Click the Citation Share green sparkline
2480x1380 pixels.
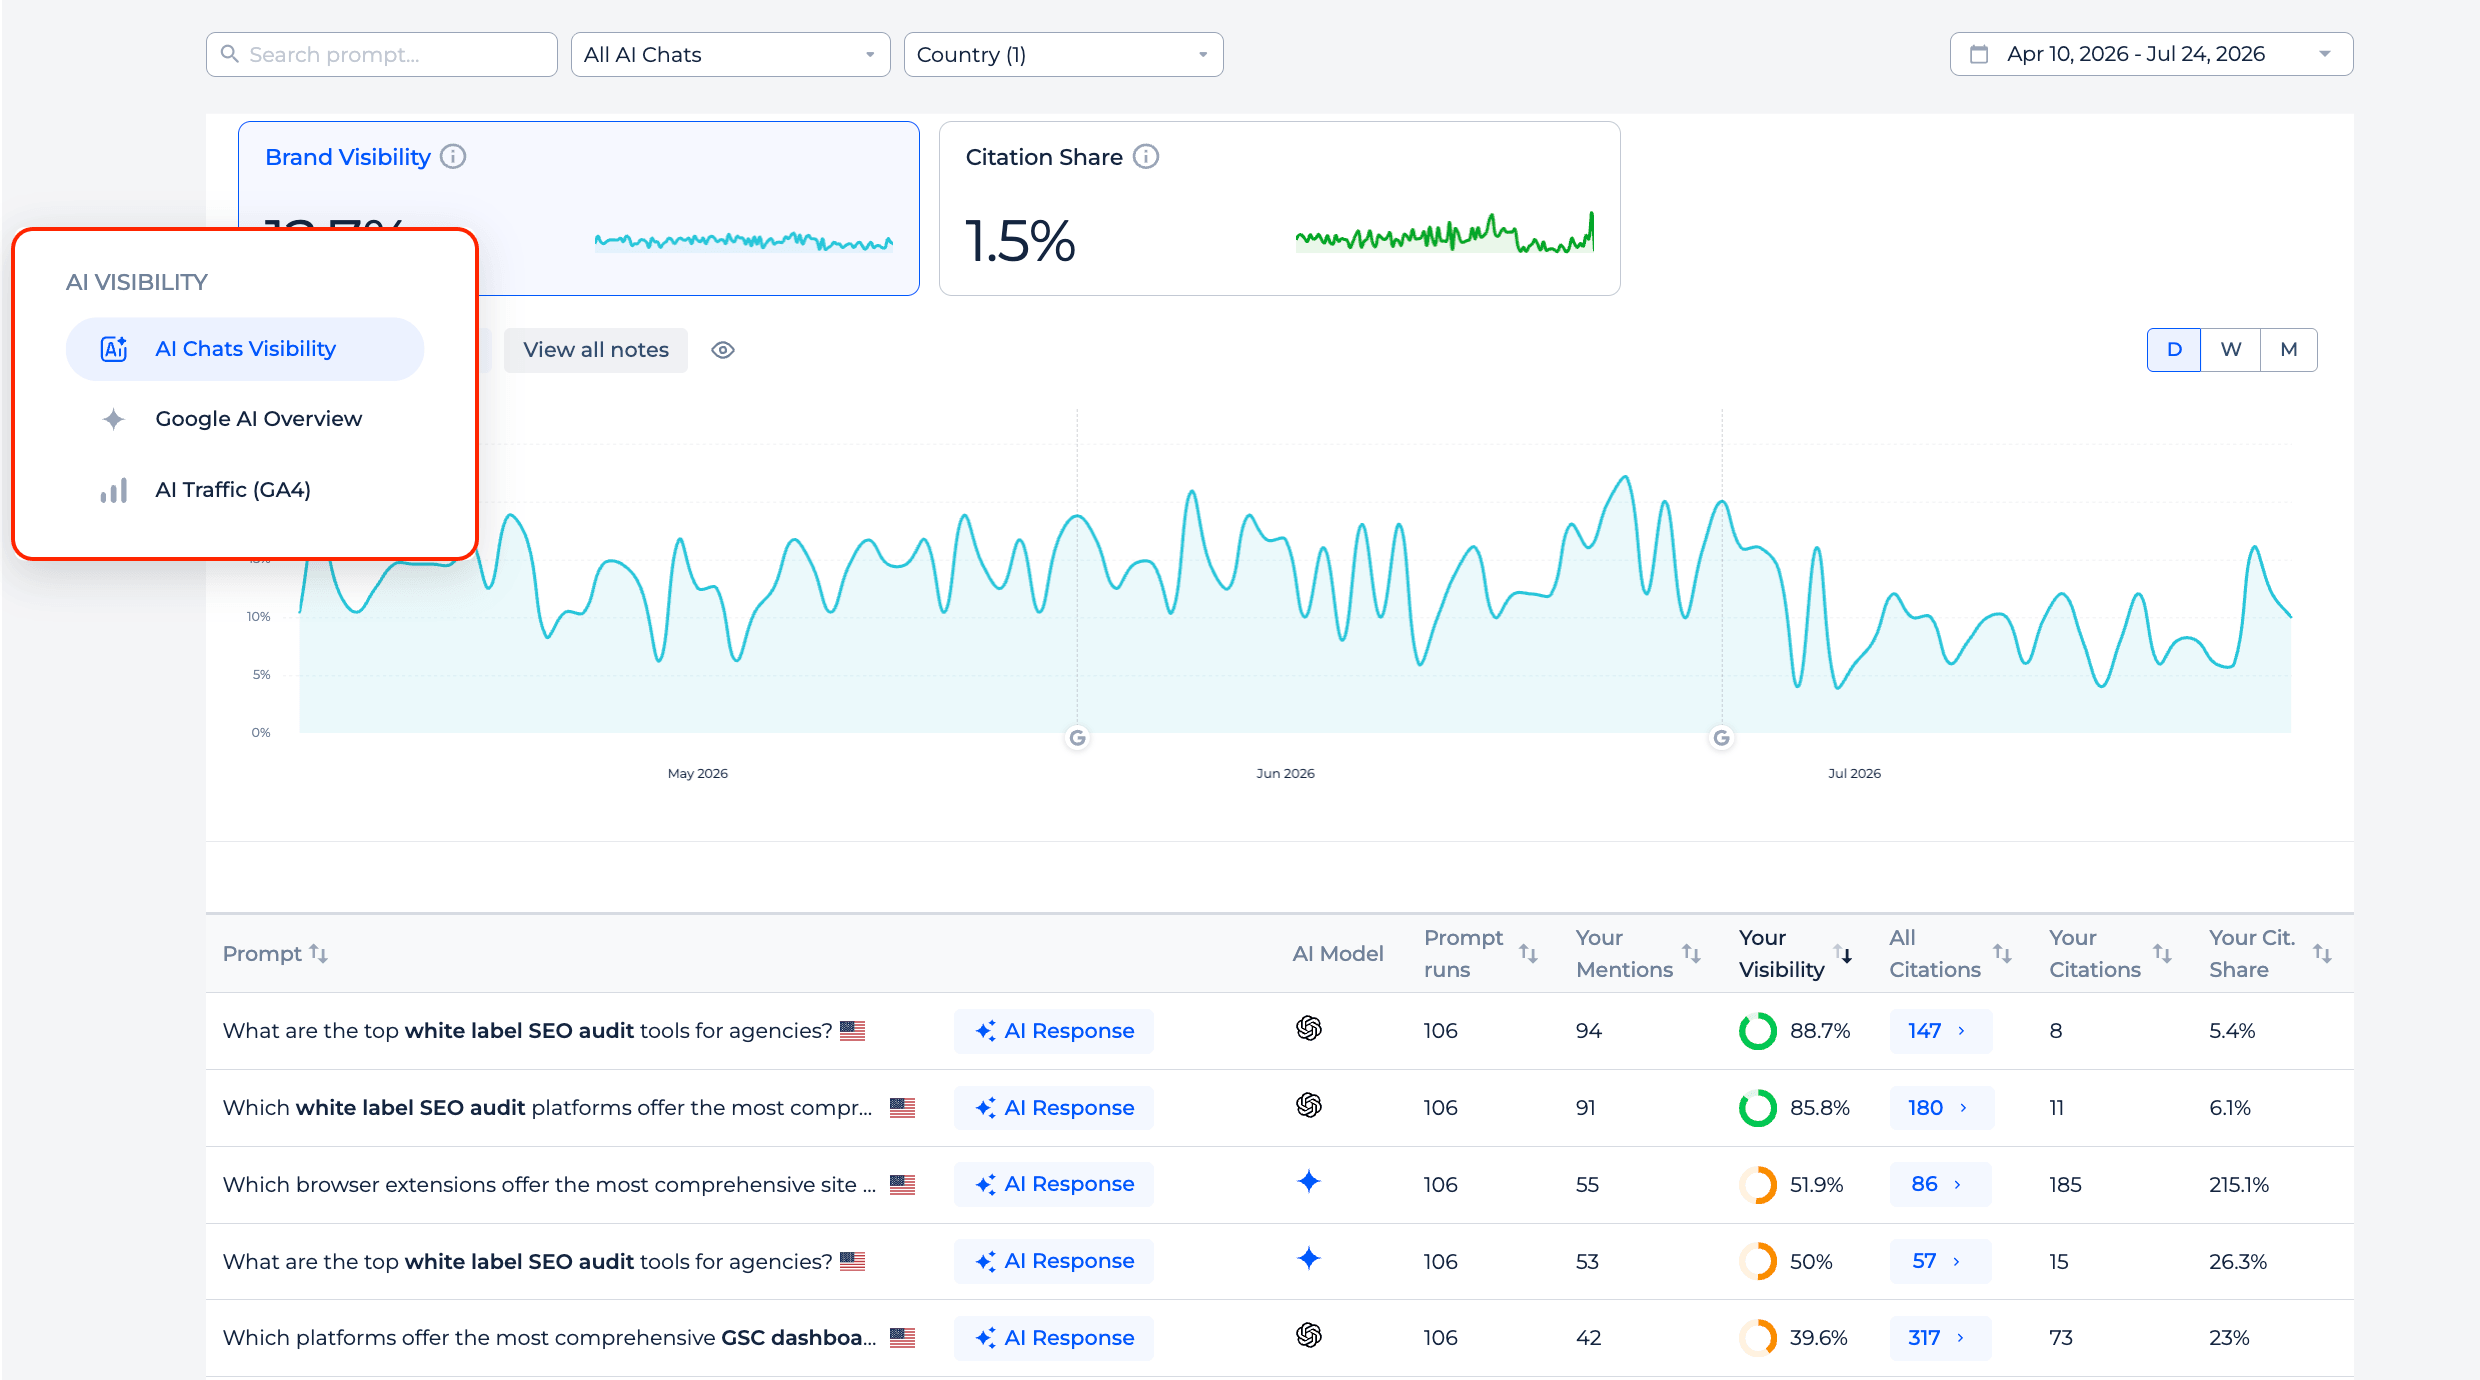pos(1444,233)
